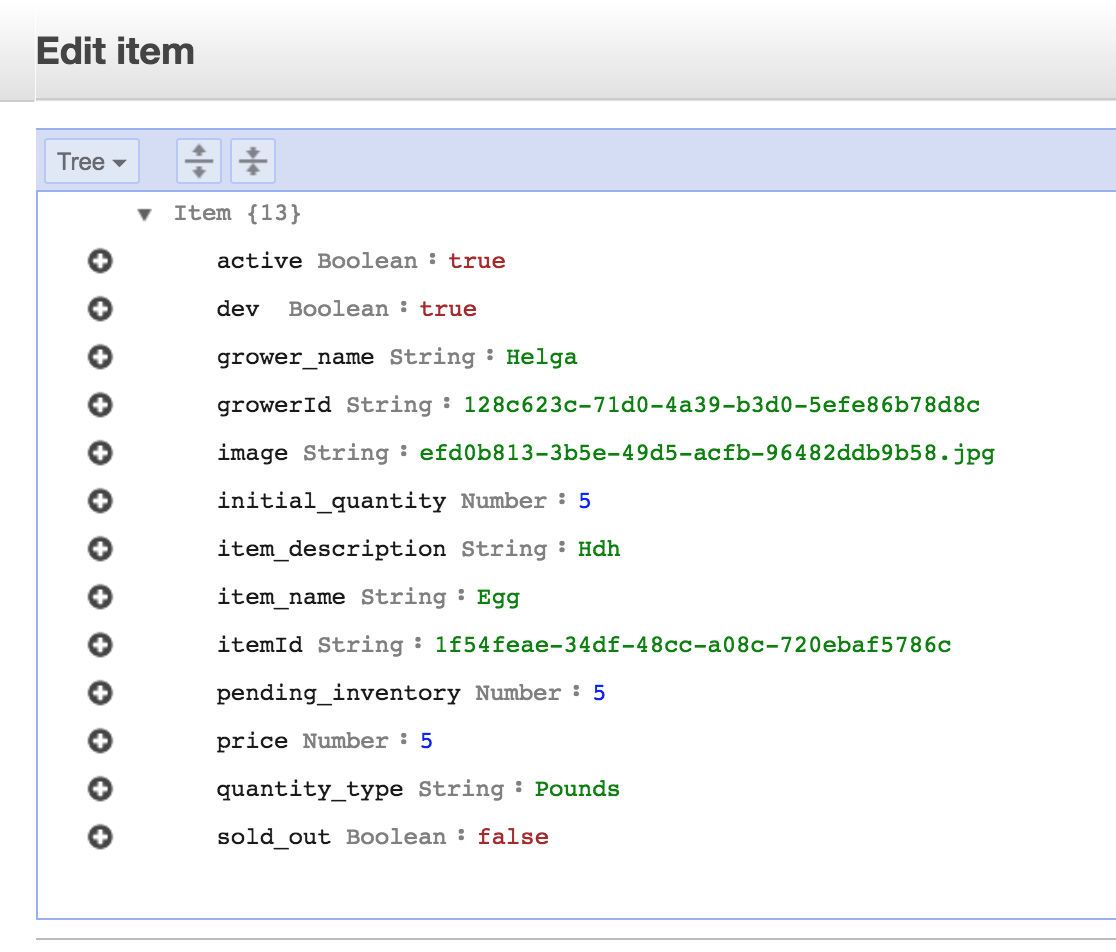The height and width of the screenshot is (952, 1116).
Task: Toggle the sold_out value false
Action: 512,837
